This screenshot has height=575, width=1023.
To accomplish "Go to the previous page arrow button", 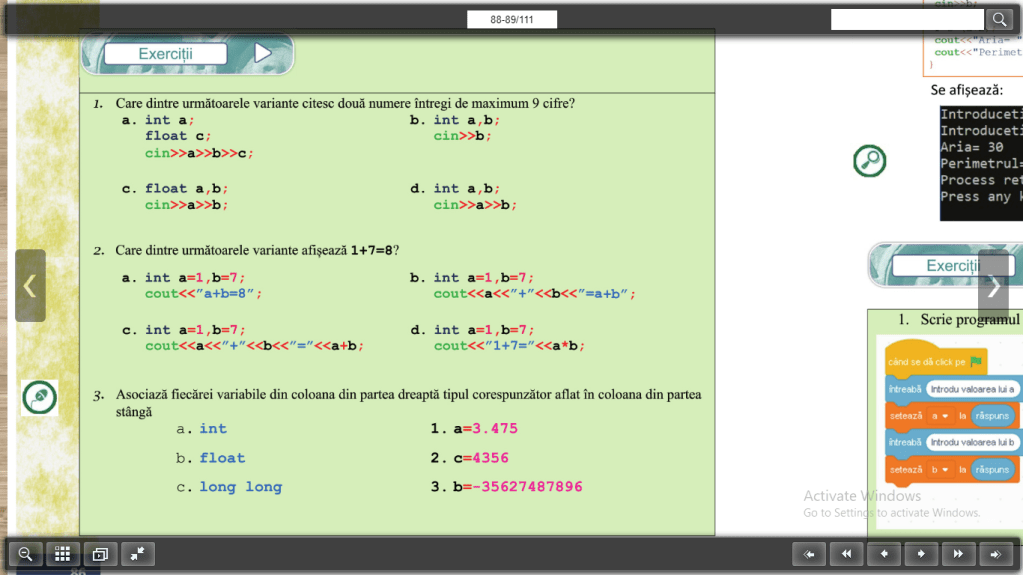I will pyautogui.click(x=884, y=553).
